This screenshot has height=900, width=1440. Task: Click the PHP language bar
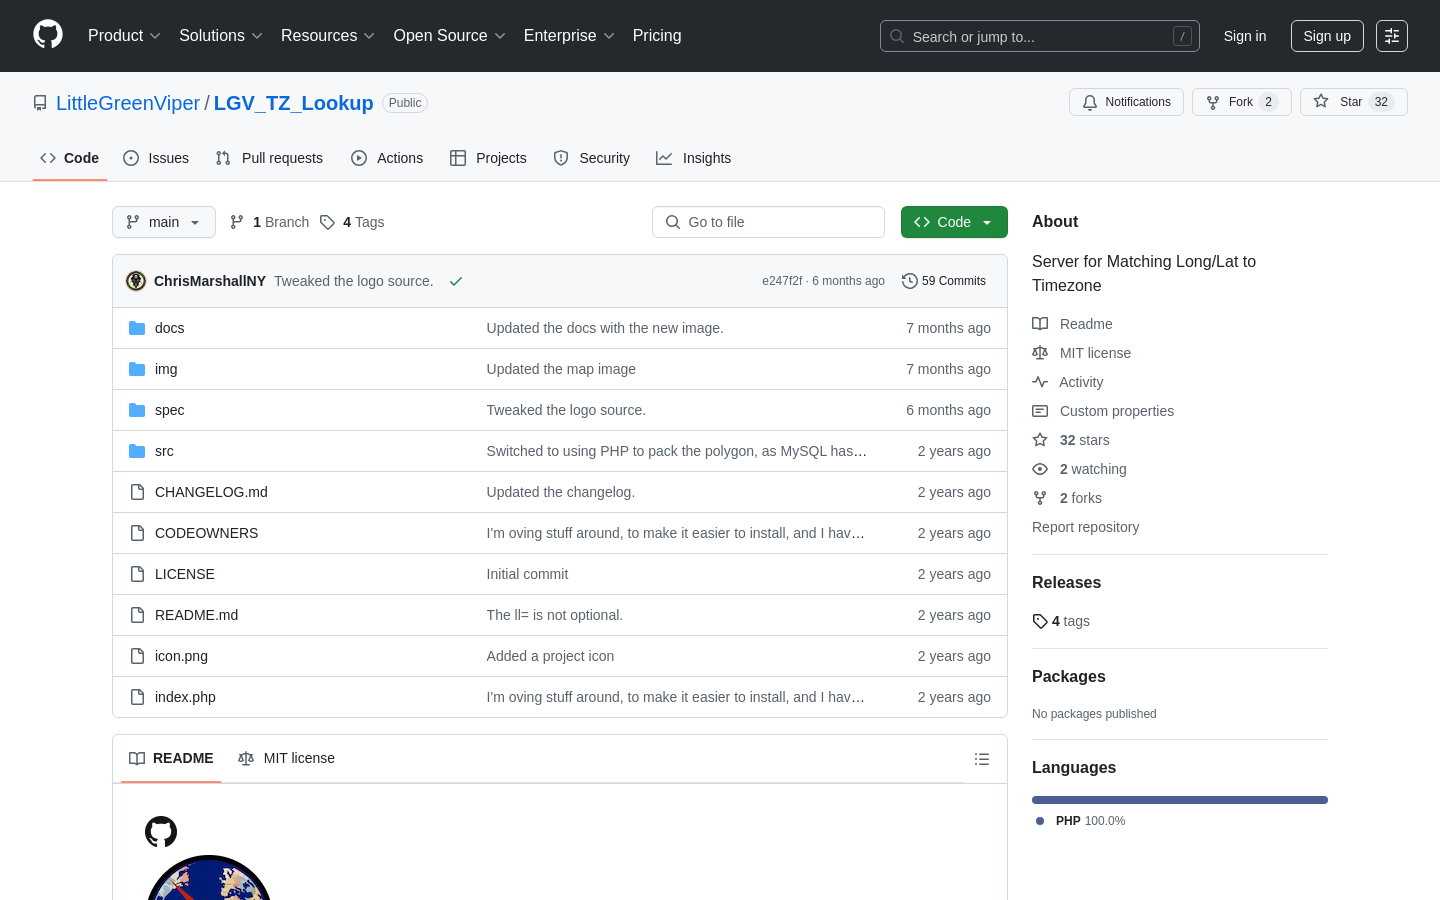pyautogui.click(x=1180, y=800)
